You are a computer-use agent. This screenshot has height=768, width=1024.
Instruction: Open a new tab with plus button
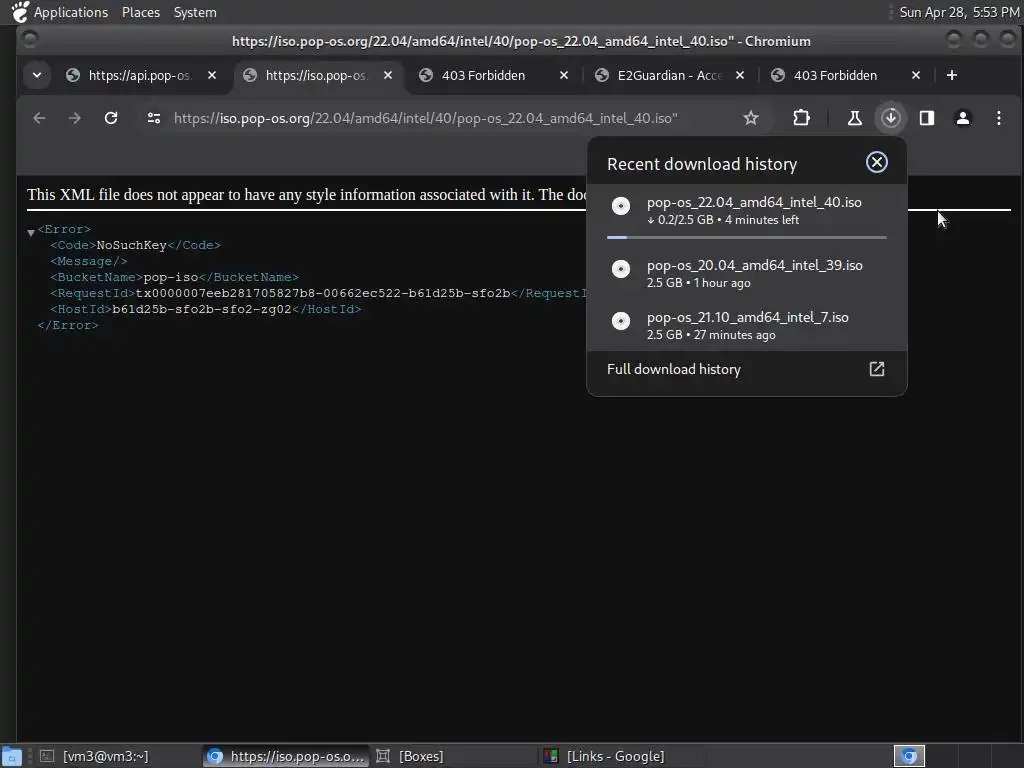click(x=952, y=75)
